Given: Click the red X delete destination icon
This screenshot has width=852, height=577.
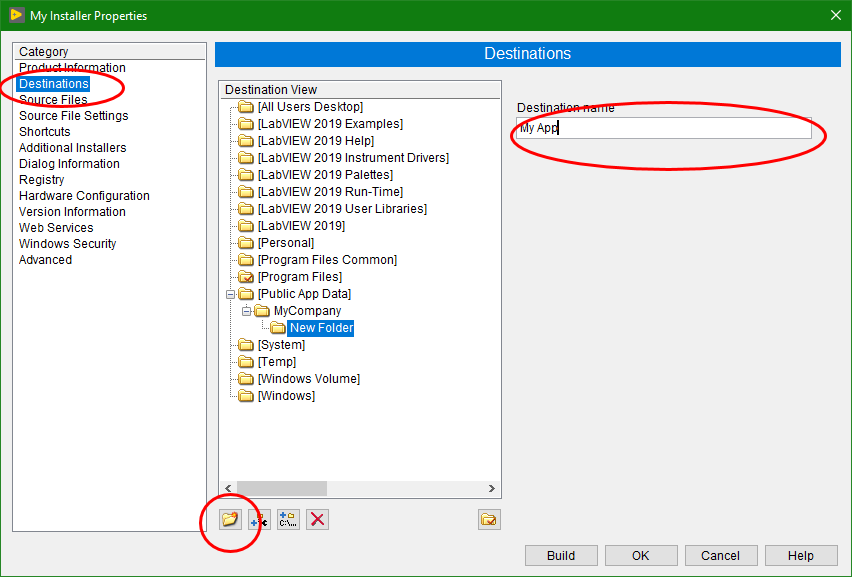Looking at the screenshot, I should point(317,519).
